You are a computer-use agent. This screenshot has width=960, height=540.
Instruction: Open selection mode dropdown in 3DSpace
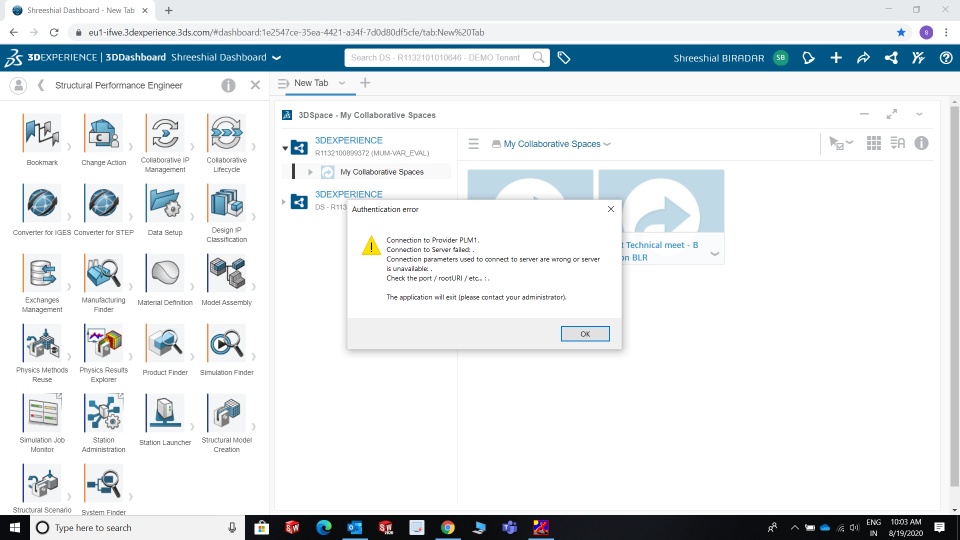pos(841,143)
